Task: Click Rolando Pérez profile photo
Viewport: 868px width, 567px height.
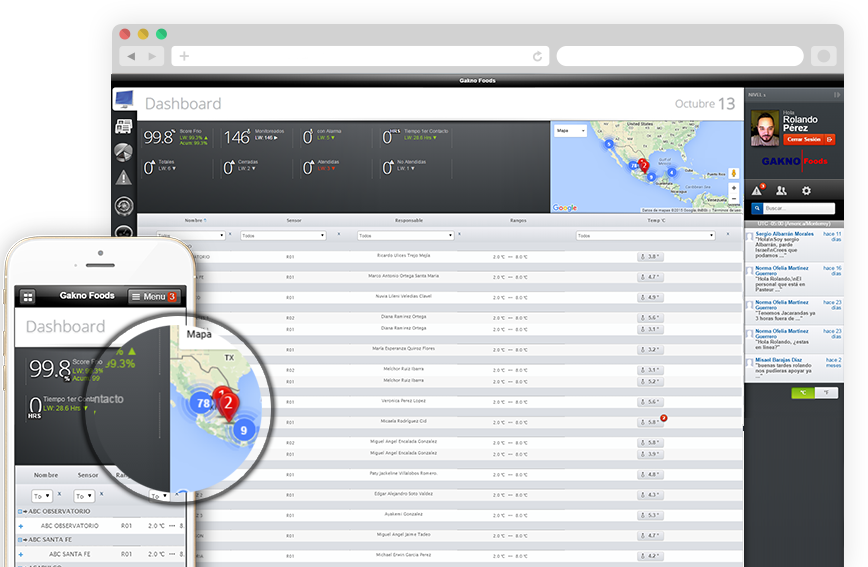Action: pos(764,128)
